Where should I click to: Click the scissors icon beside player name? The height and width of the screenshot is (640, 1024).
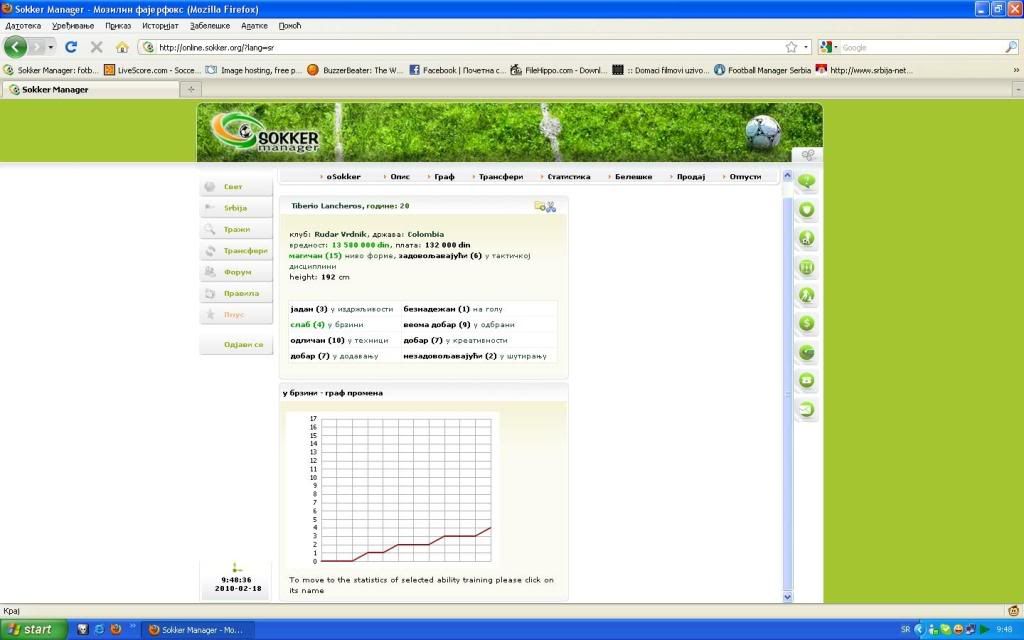(551, 206)
